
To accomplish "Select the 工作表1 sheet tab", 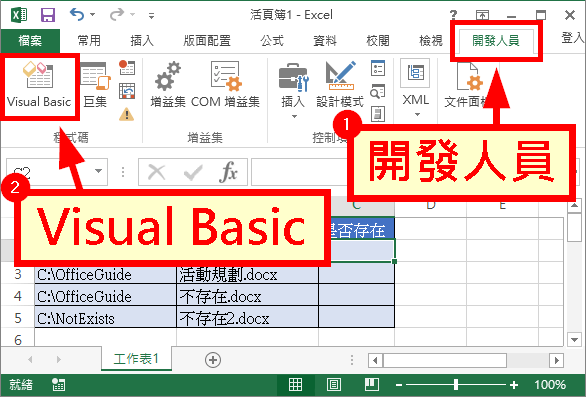I will point(136,359).
